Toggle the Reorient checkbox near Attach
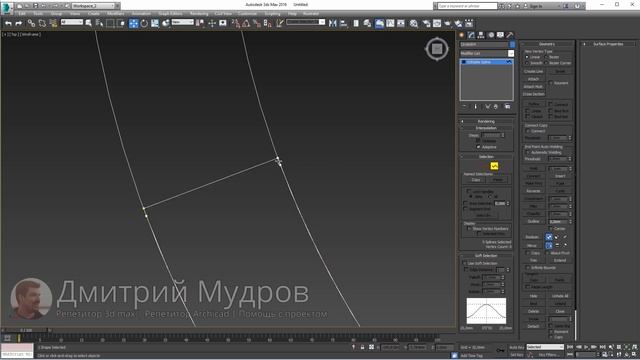 (551, 83)
